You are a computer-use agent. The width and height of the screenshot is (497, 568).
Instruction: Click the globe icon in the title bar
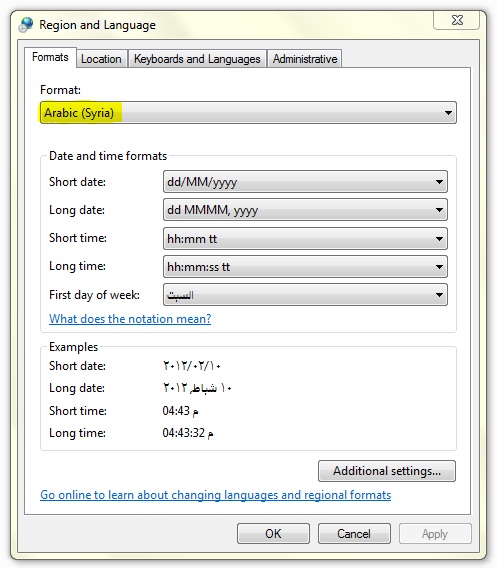(x=26, y=25)
